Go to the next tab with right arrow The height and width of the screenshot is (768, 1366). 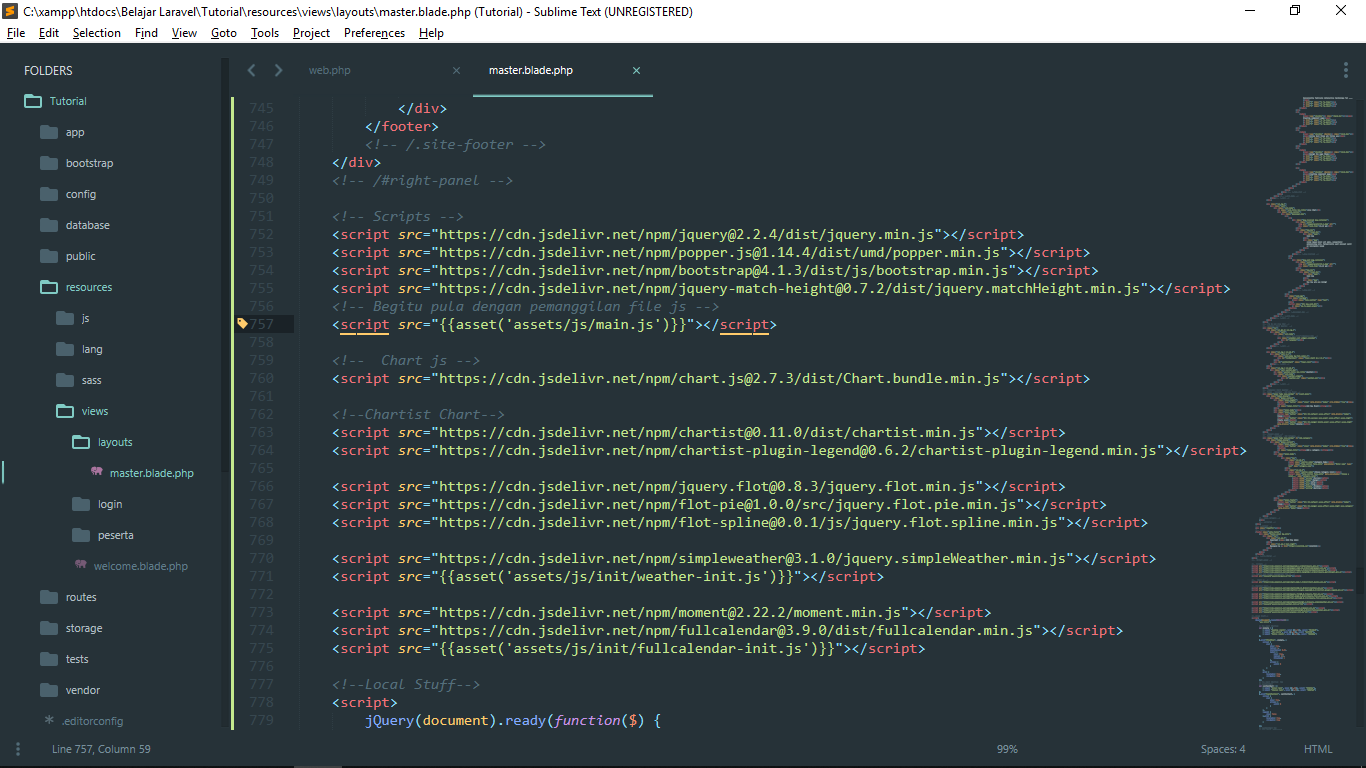[x=278, y=70]
